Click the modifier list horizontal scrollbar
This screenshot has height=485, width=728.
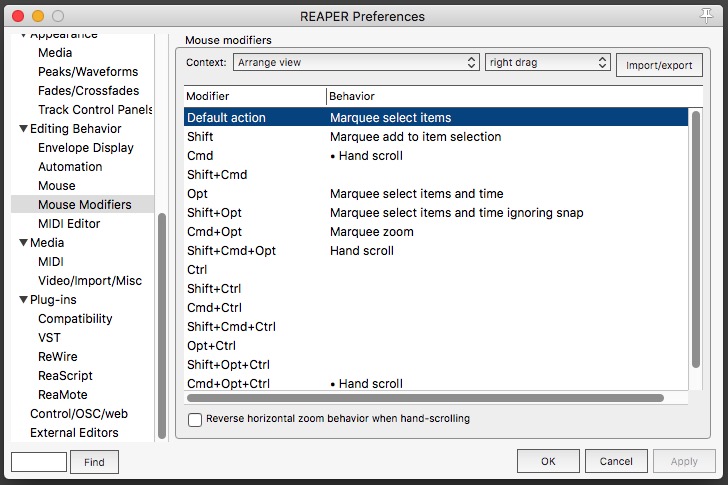pyautogui.click(x=425, y=398)
